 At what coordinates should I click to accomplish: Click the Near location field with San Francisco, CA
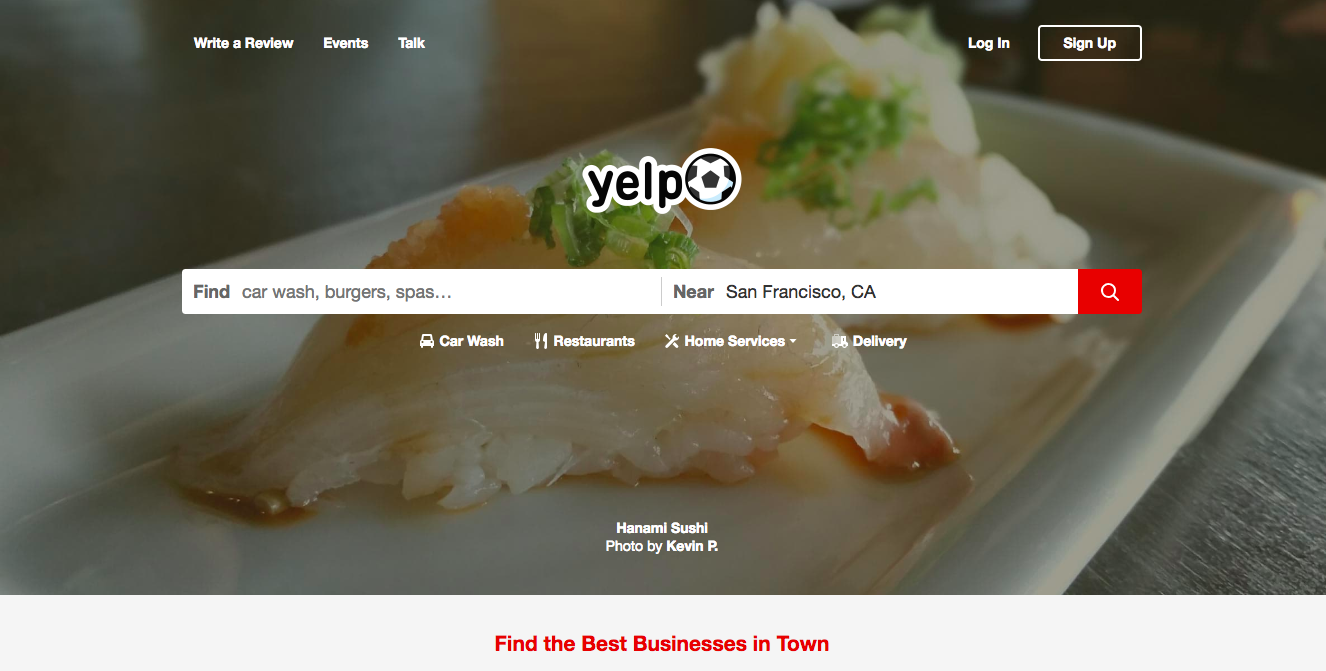click(x=870, y=292)
